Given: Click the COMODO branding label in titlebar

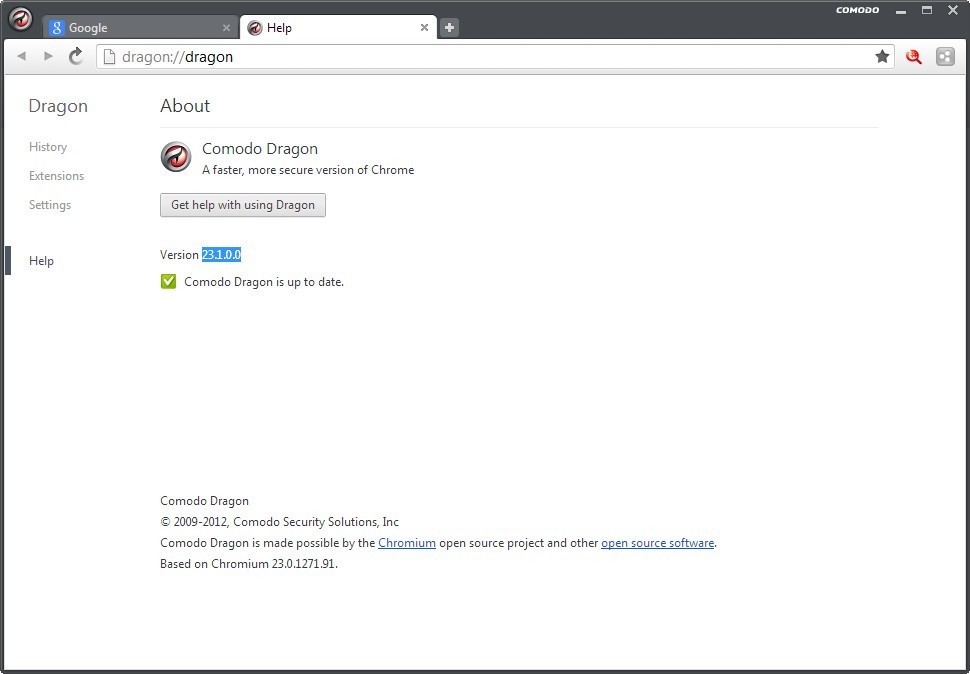Looking at the screenshot, I should coord(857,10).
